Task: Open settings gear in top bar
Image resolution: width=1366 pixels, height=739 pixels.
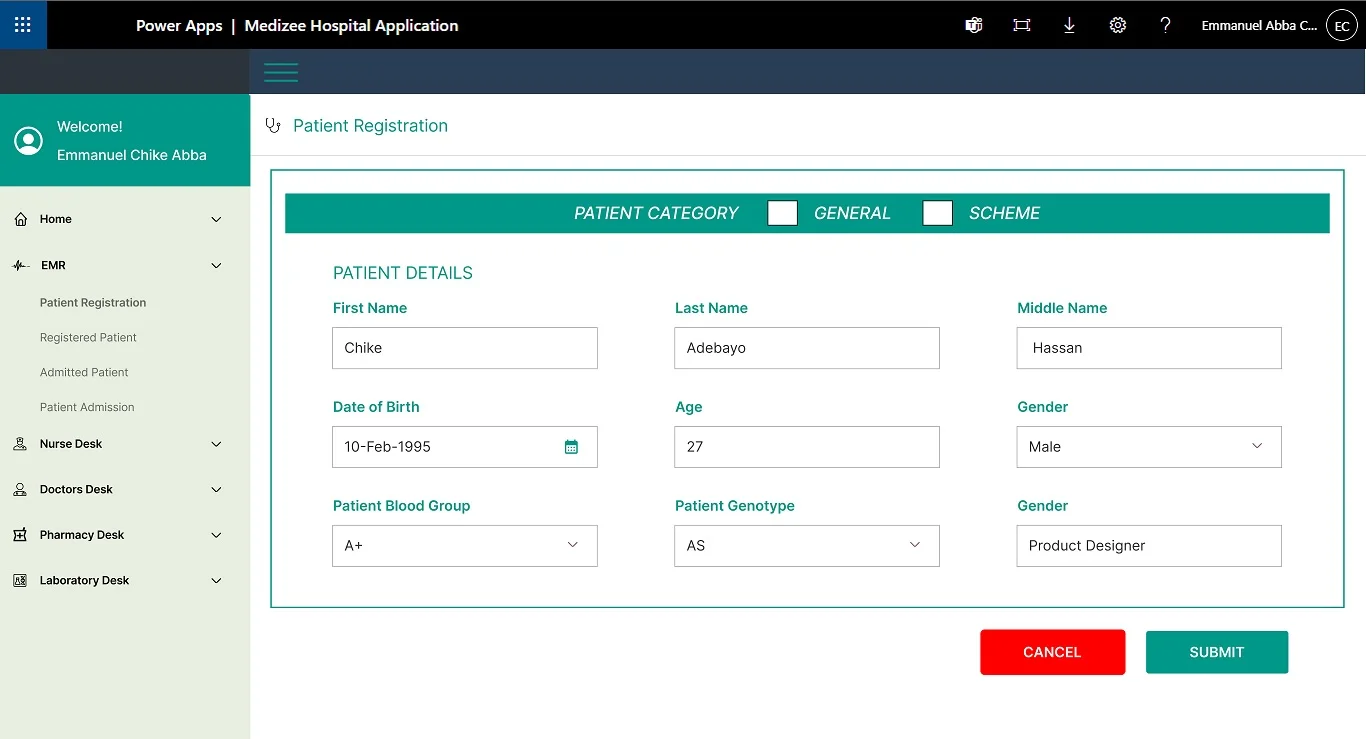Action: 1117,25
